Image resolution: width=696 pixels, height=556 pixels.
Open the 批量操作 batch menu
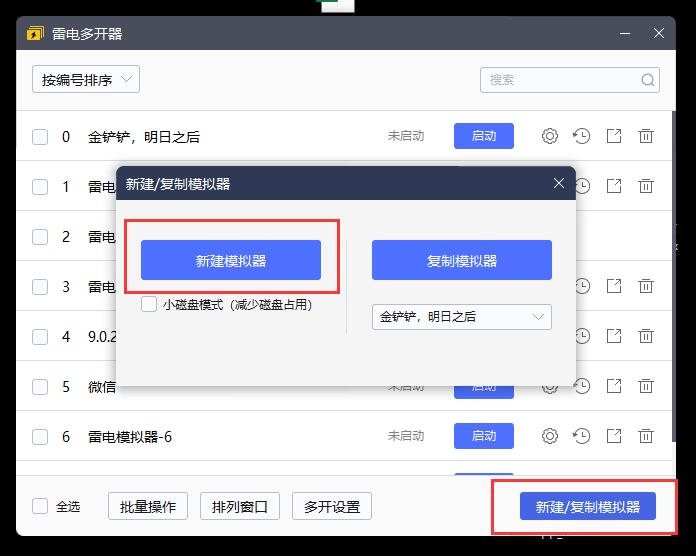coord(148,506)
